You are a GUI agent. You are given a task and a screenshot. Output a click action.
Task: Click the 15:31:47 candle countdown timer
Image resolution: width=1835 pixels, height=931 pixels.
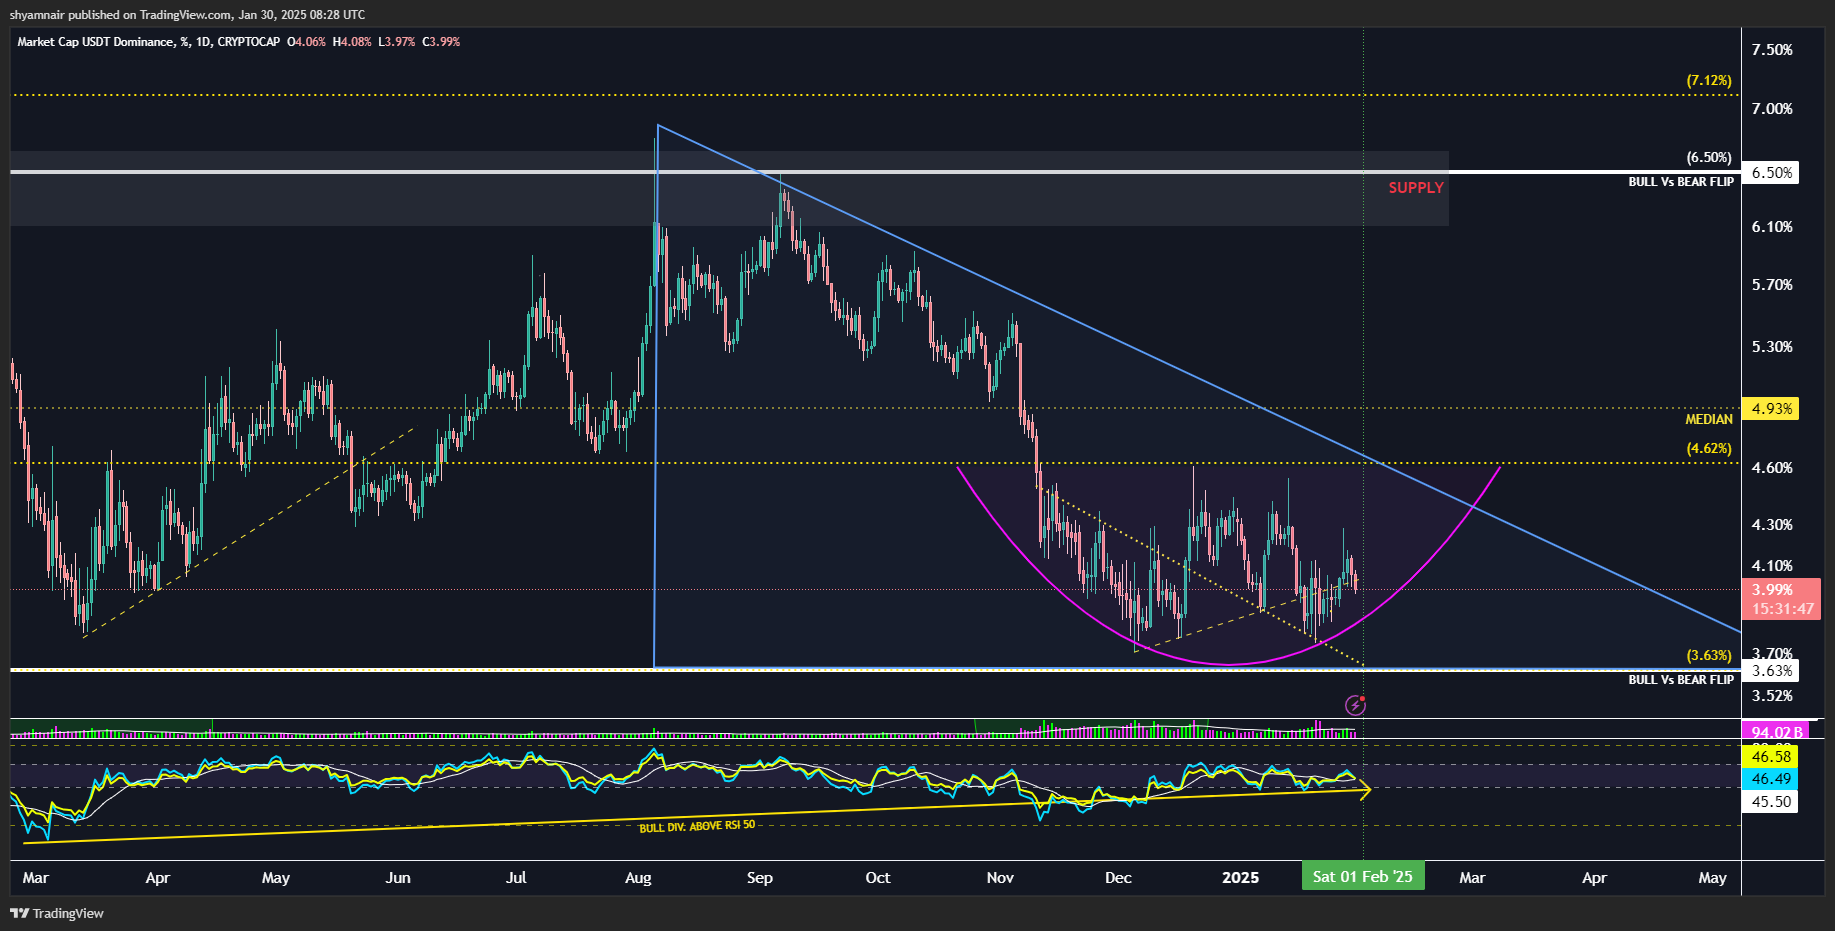pyautogui.click(x=1782, y=609)
